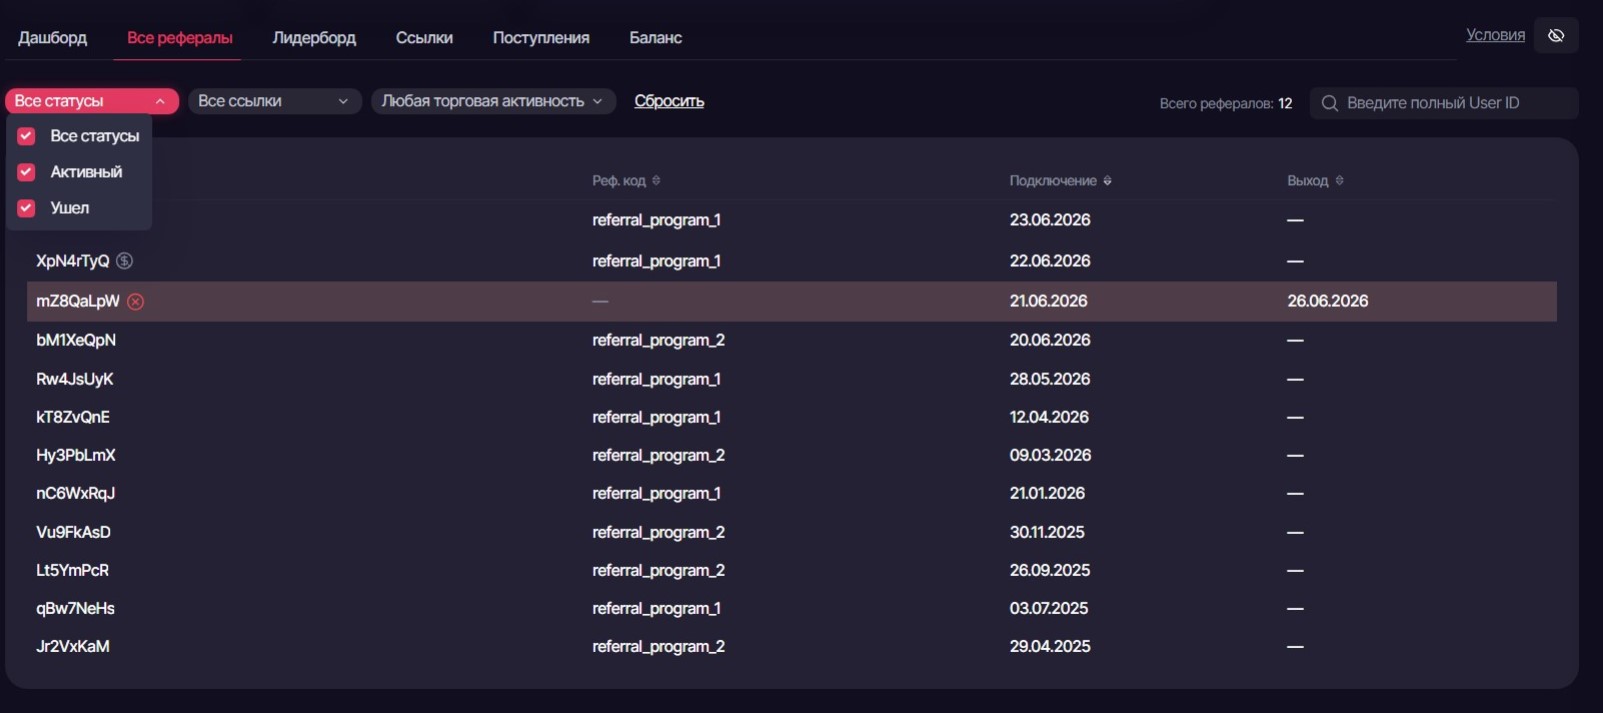Screen dimensions: 1603x713
Task: Click the Реф. код column header
Action: point(619,181)
